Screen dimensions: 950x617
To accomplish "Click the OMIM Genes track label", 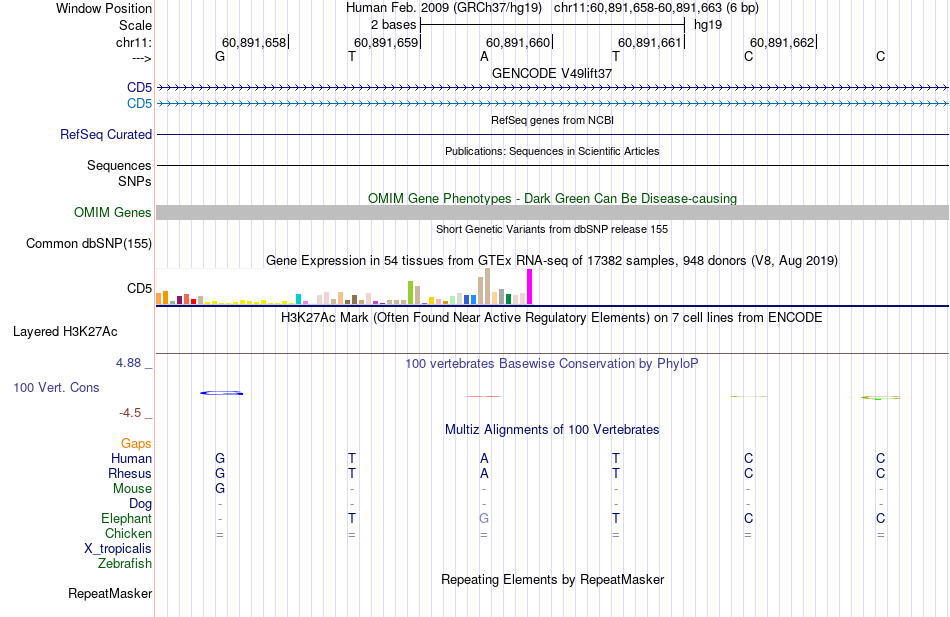I will point(113,212).
